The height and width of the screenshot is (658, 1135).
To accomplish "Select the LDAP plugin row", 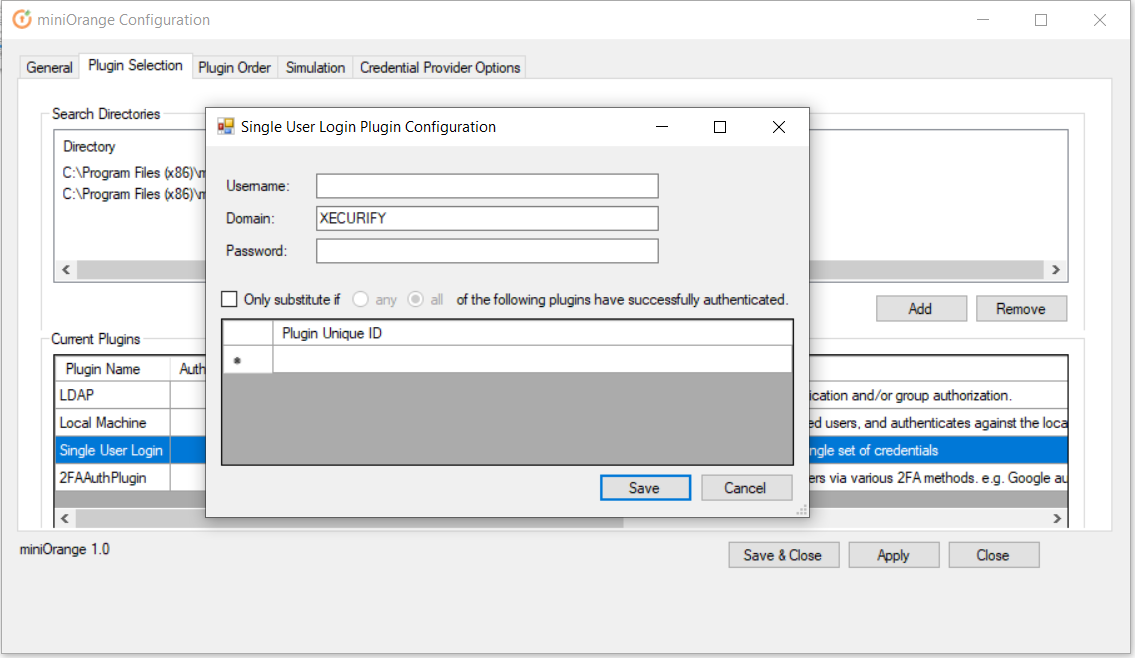I will click(x=112, y=395).
